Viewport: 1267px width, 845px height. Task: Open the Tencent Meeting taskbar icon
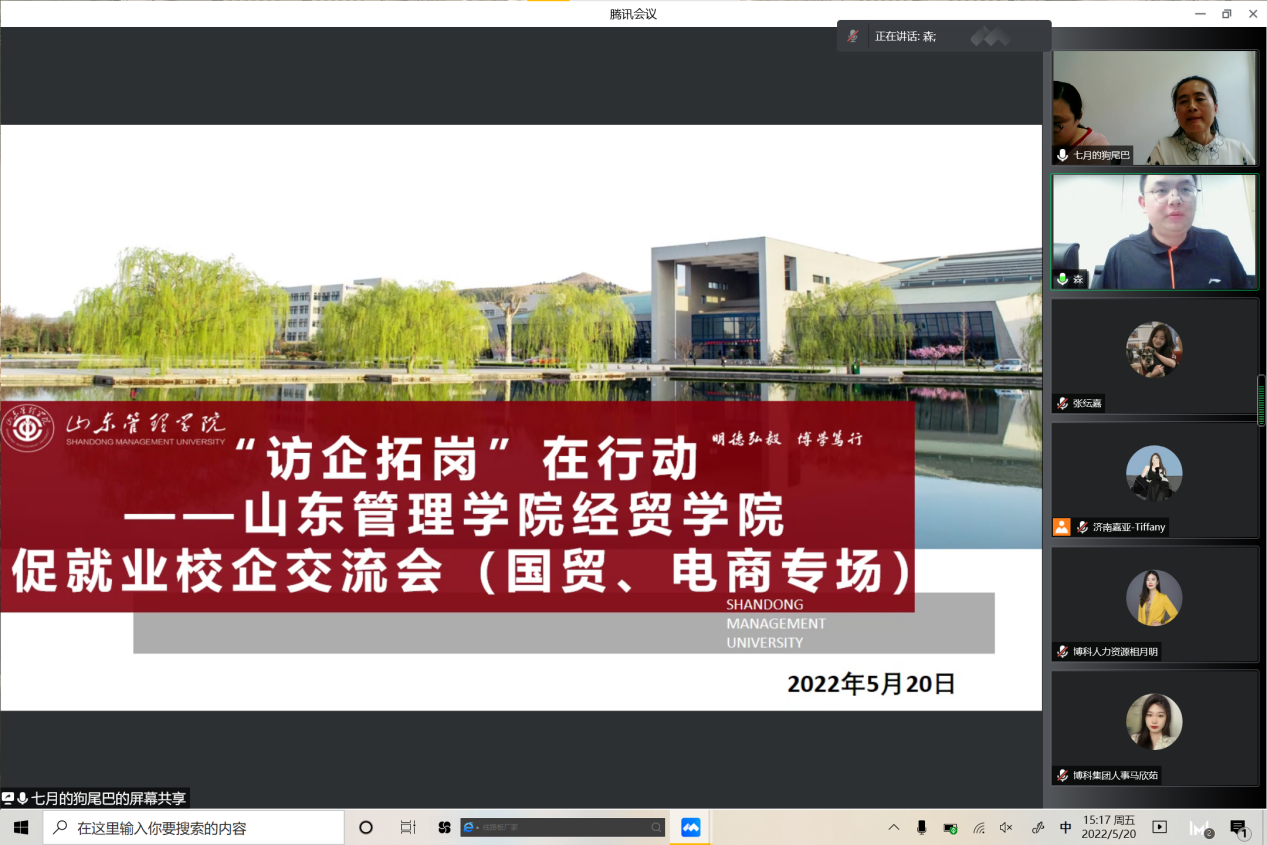click(690, 827)
